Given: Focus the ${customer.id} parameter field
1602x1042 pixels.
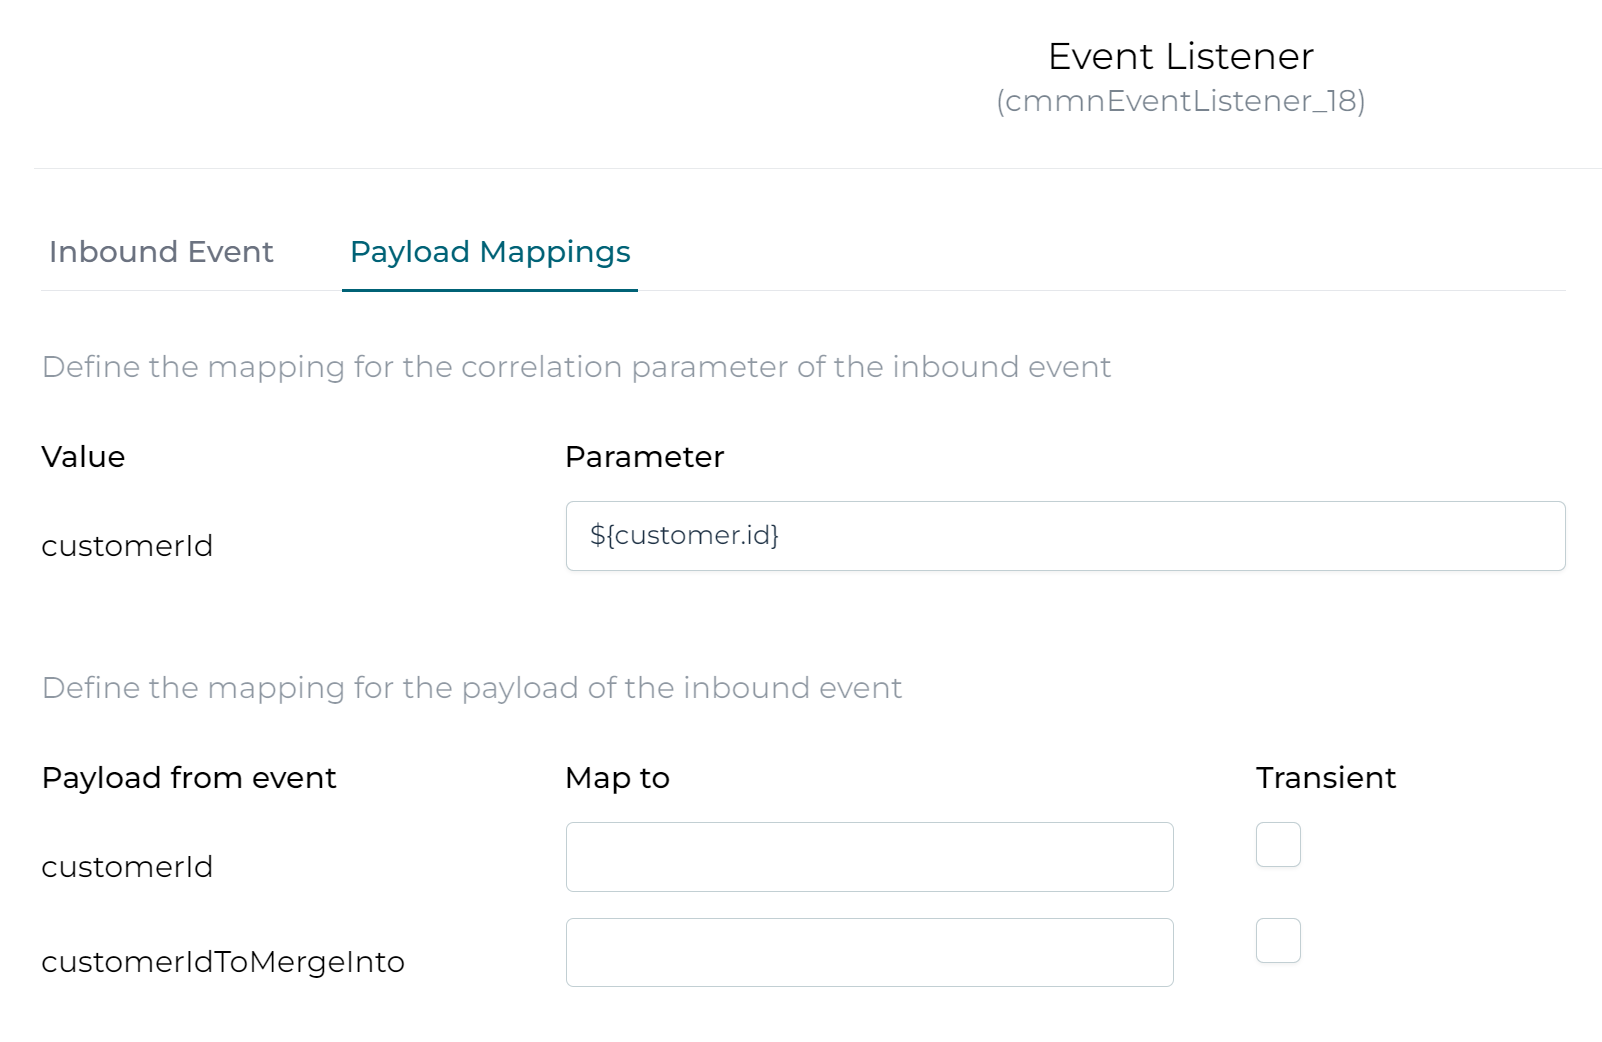Looking at the screenshot, I should point(1065,536).
